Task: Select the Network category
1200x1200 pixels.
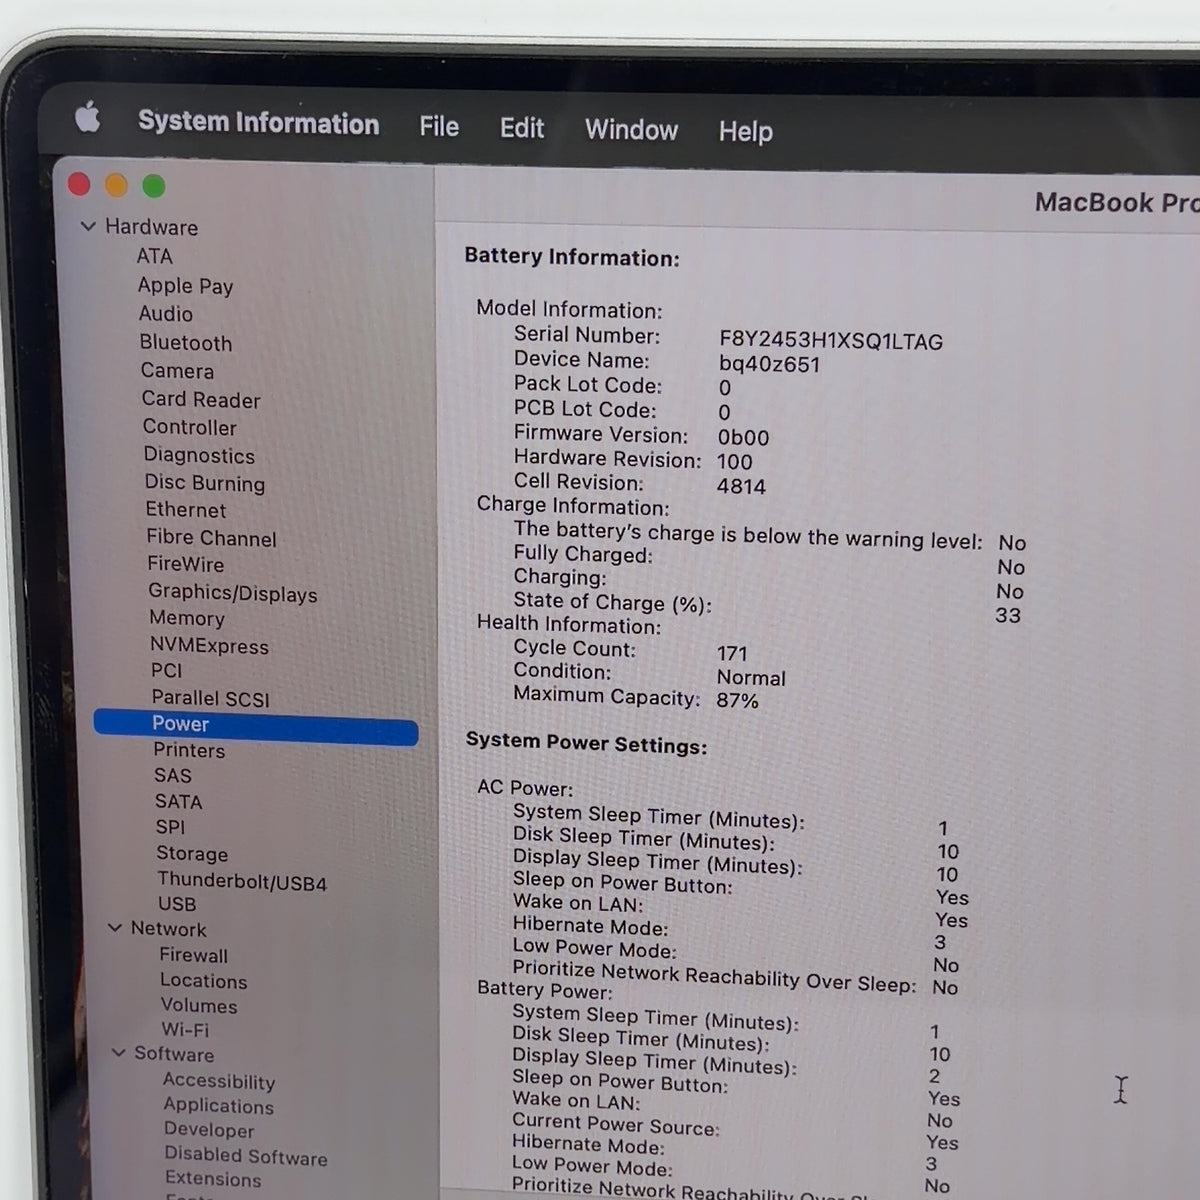Action: pos(168,929)
